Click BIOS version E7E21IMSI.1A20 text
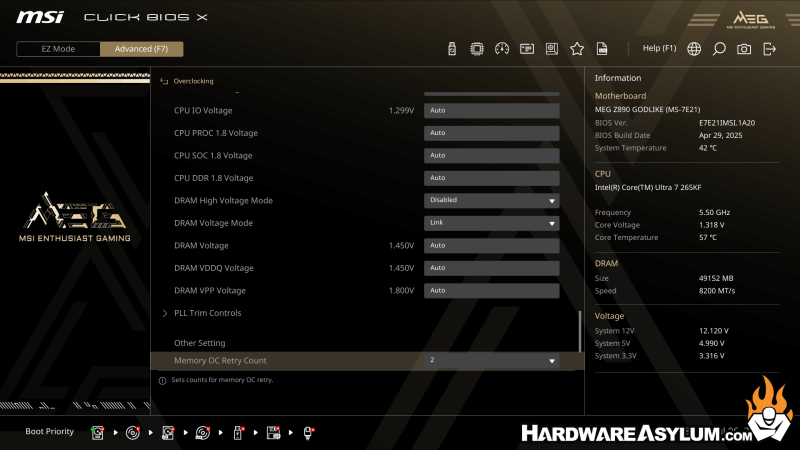 point(727,123)
